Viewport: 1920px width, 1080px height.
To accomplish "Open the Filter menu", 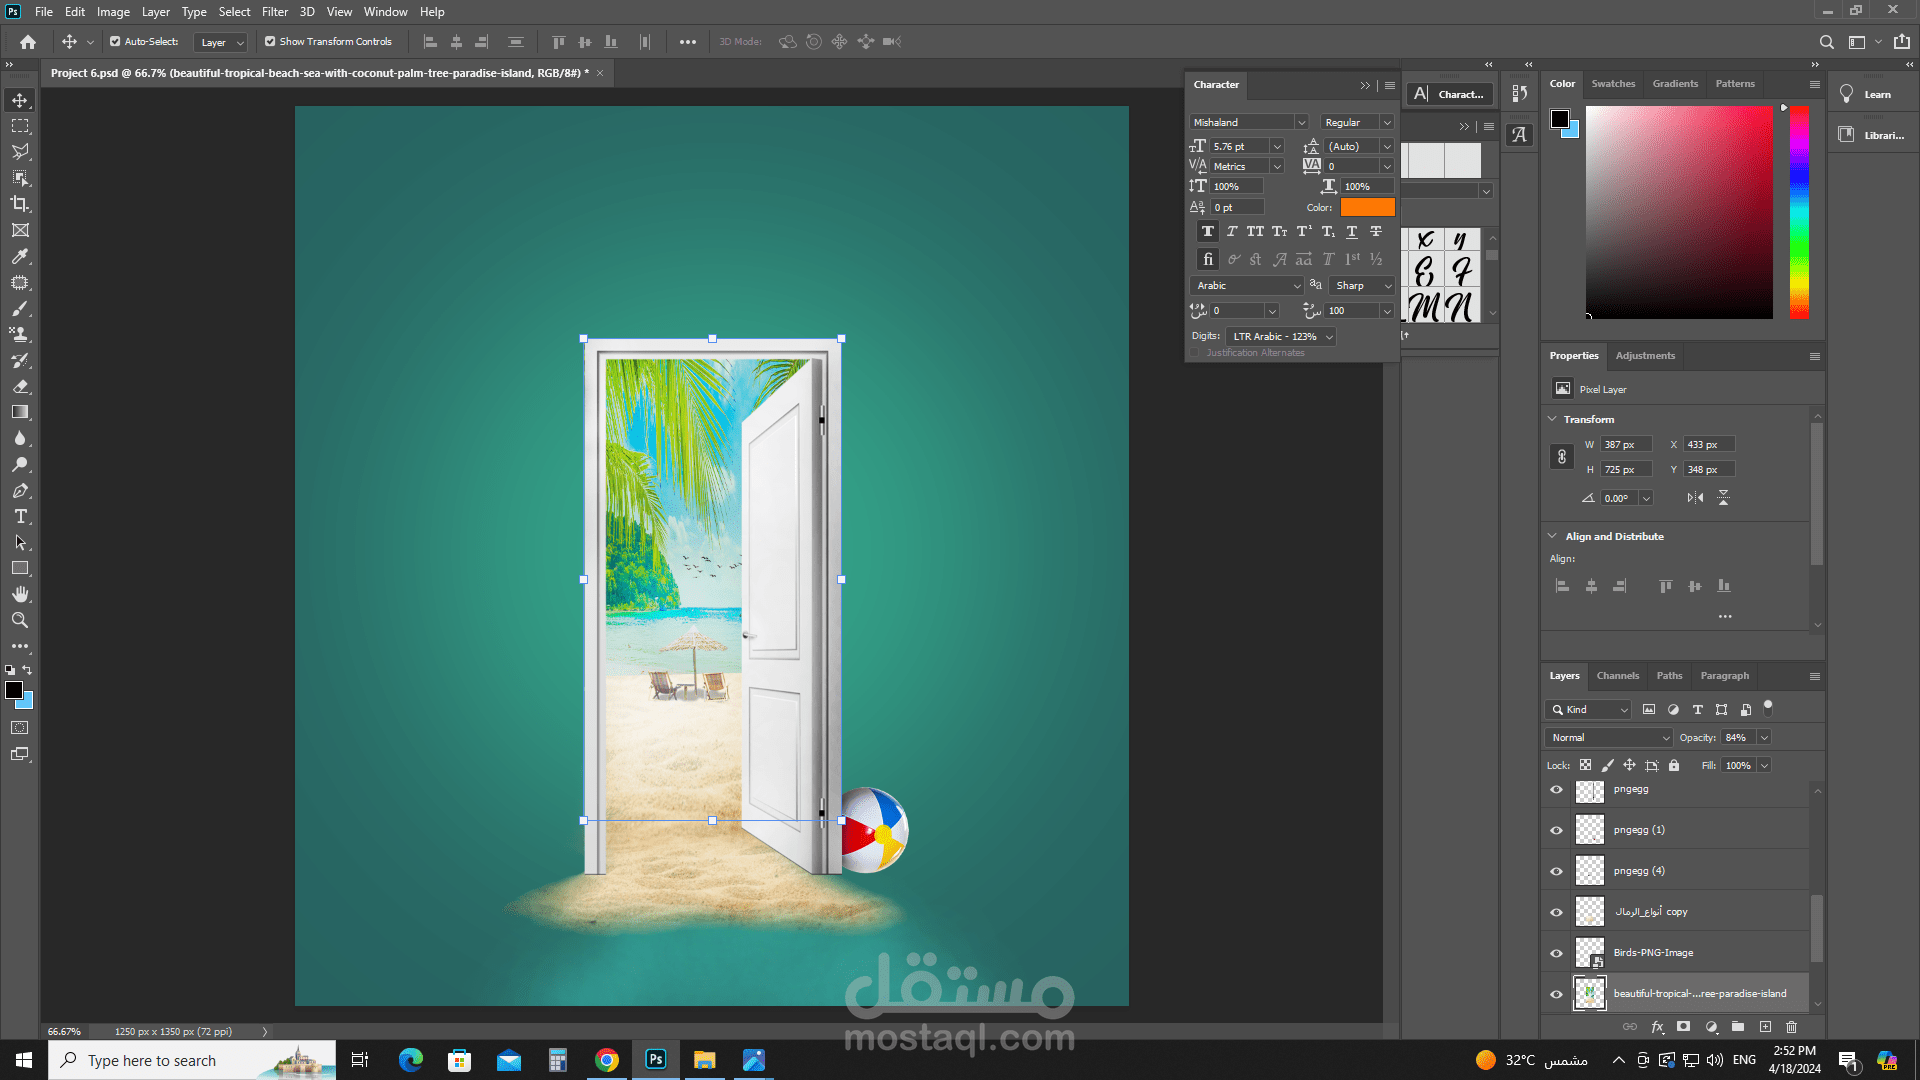I will coord(274,12).
